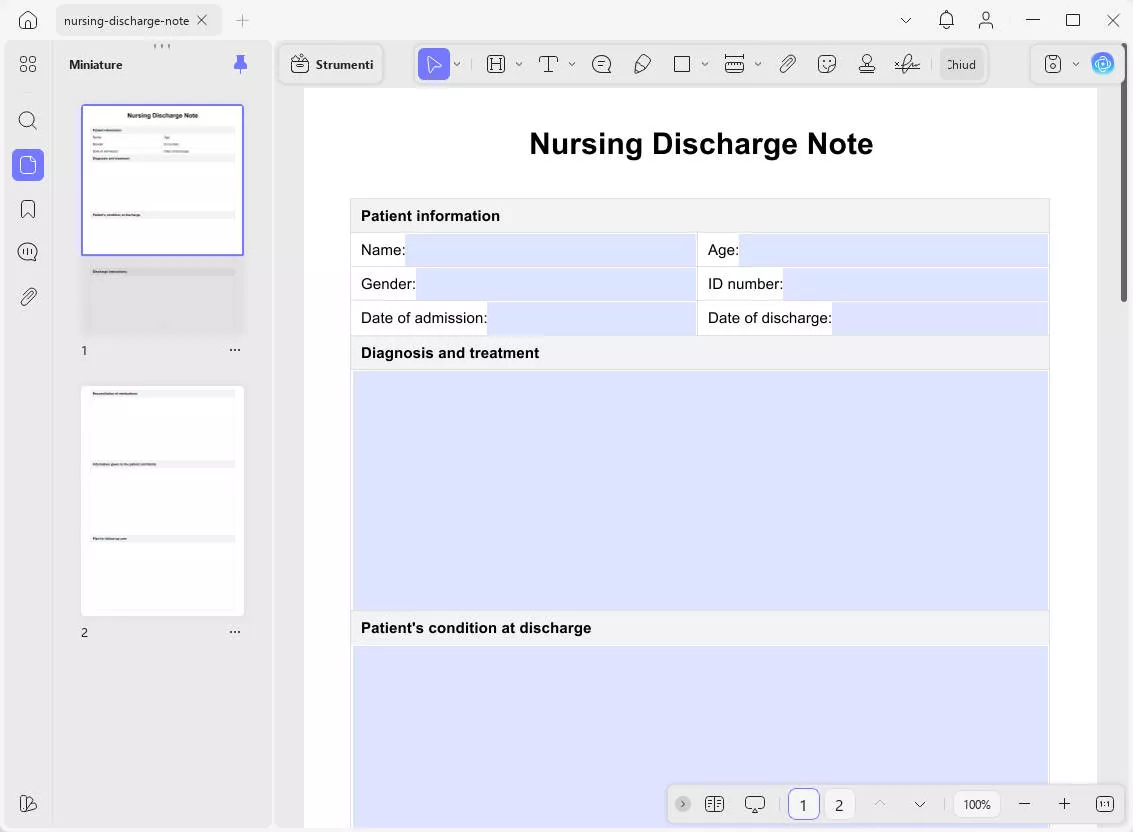The width and height of the screenshot is (1133, 832).
Task: Close the nursing-discharge-note tab
Action: 202,20
